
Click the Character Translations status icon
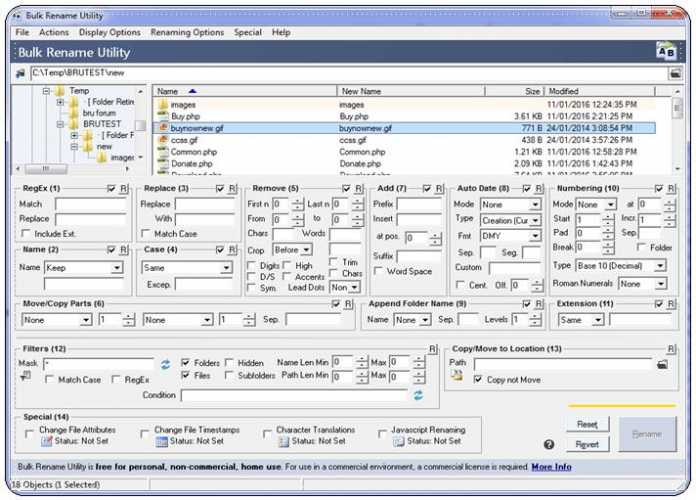tap(283, 441)
